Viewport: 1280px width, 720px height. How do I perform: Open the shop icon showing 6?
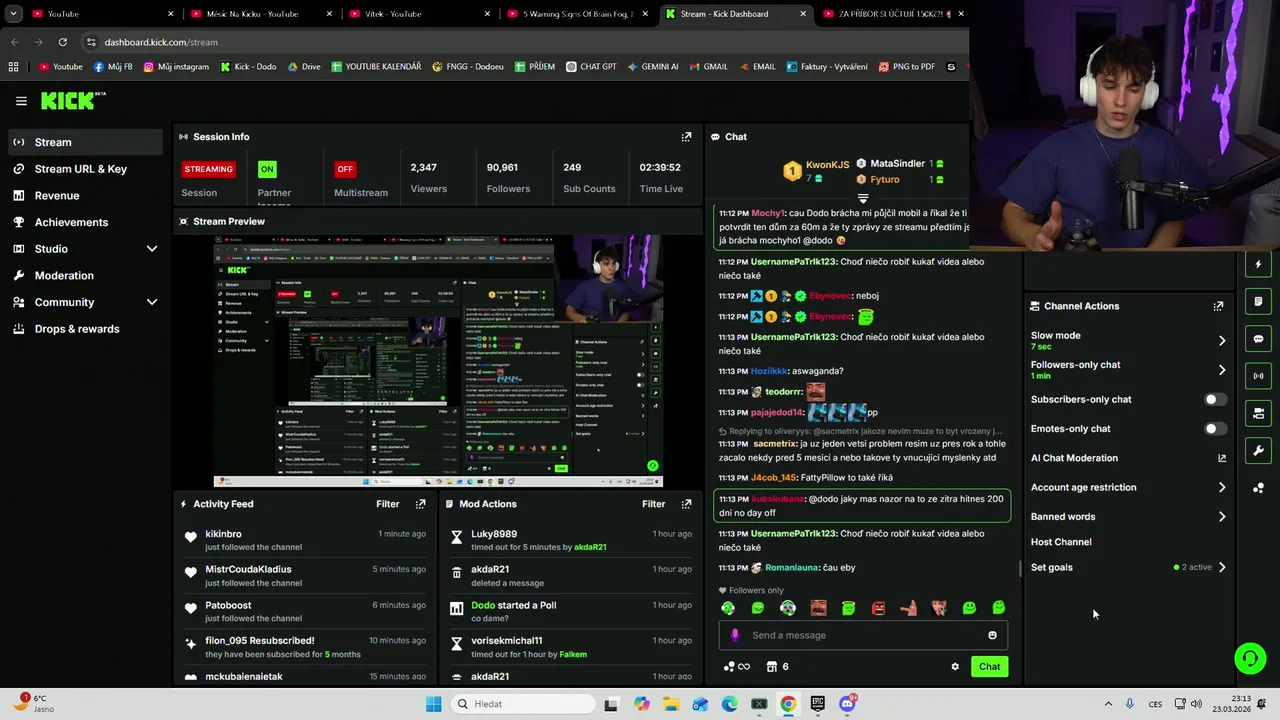(x=777, y=667)
